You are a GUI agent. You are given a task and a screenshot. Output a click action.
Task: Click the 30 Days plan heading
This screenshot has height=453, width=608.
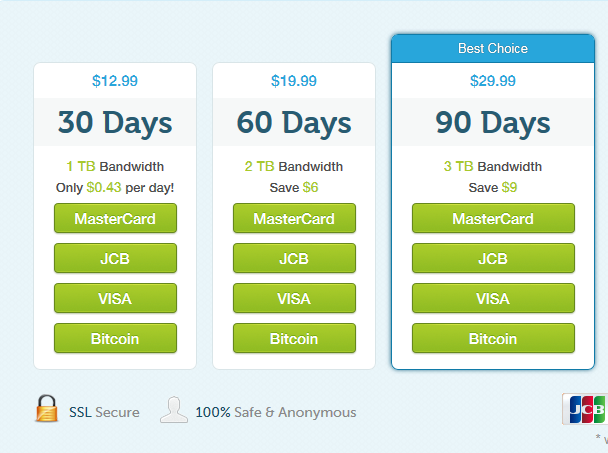115,122
